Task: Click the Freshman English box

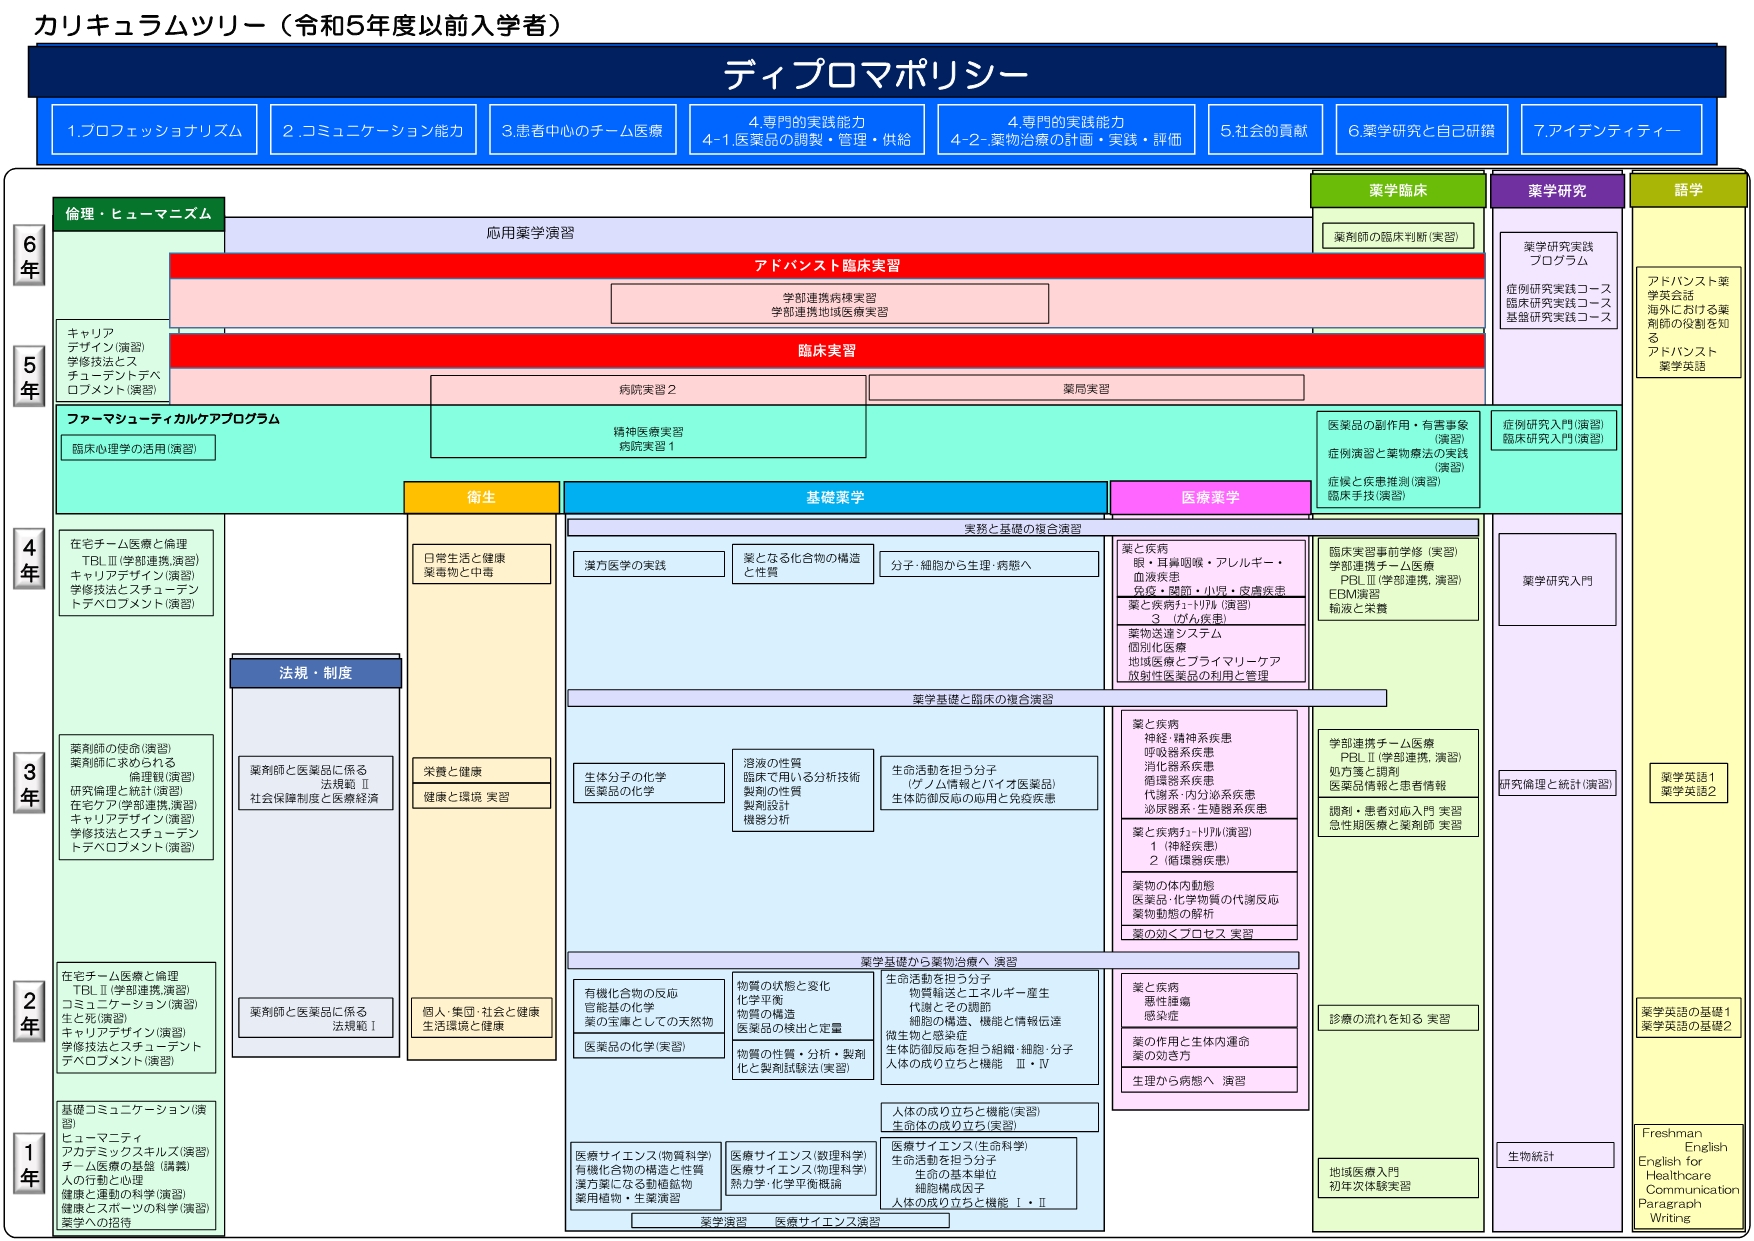Action: (x=1689, y=1175)
